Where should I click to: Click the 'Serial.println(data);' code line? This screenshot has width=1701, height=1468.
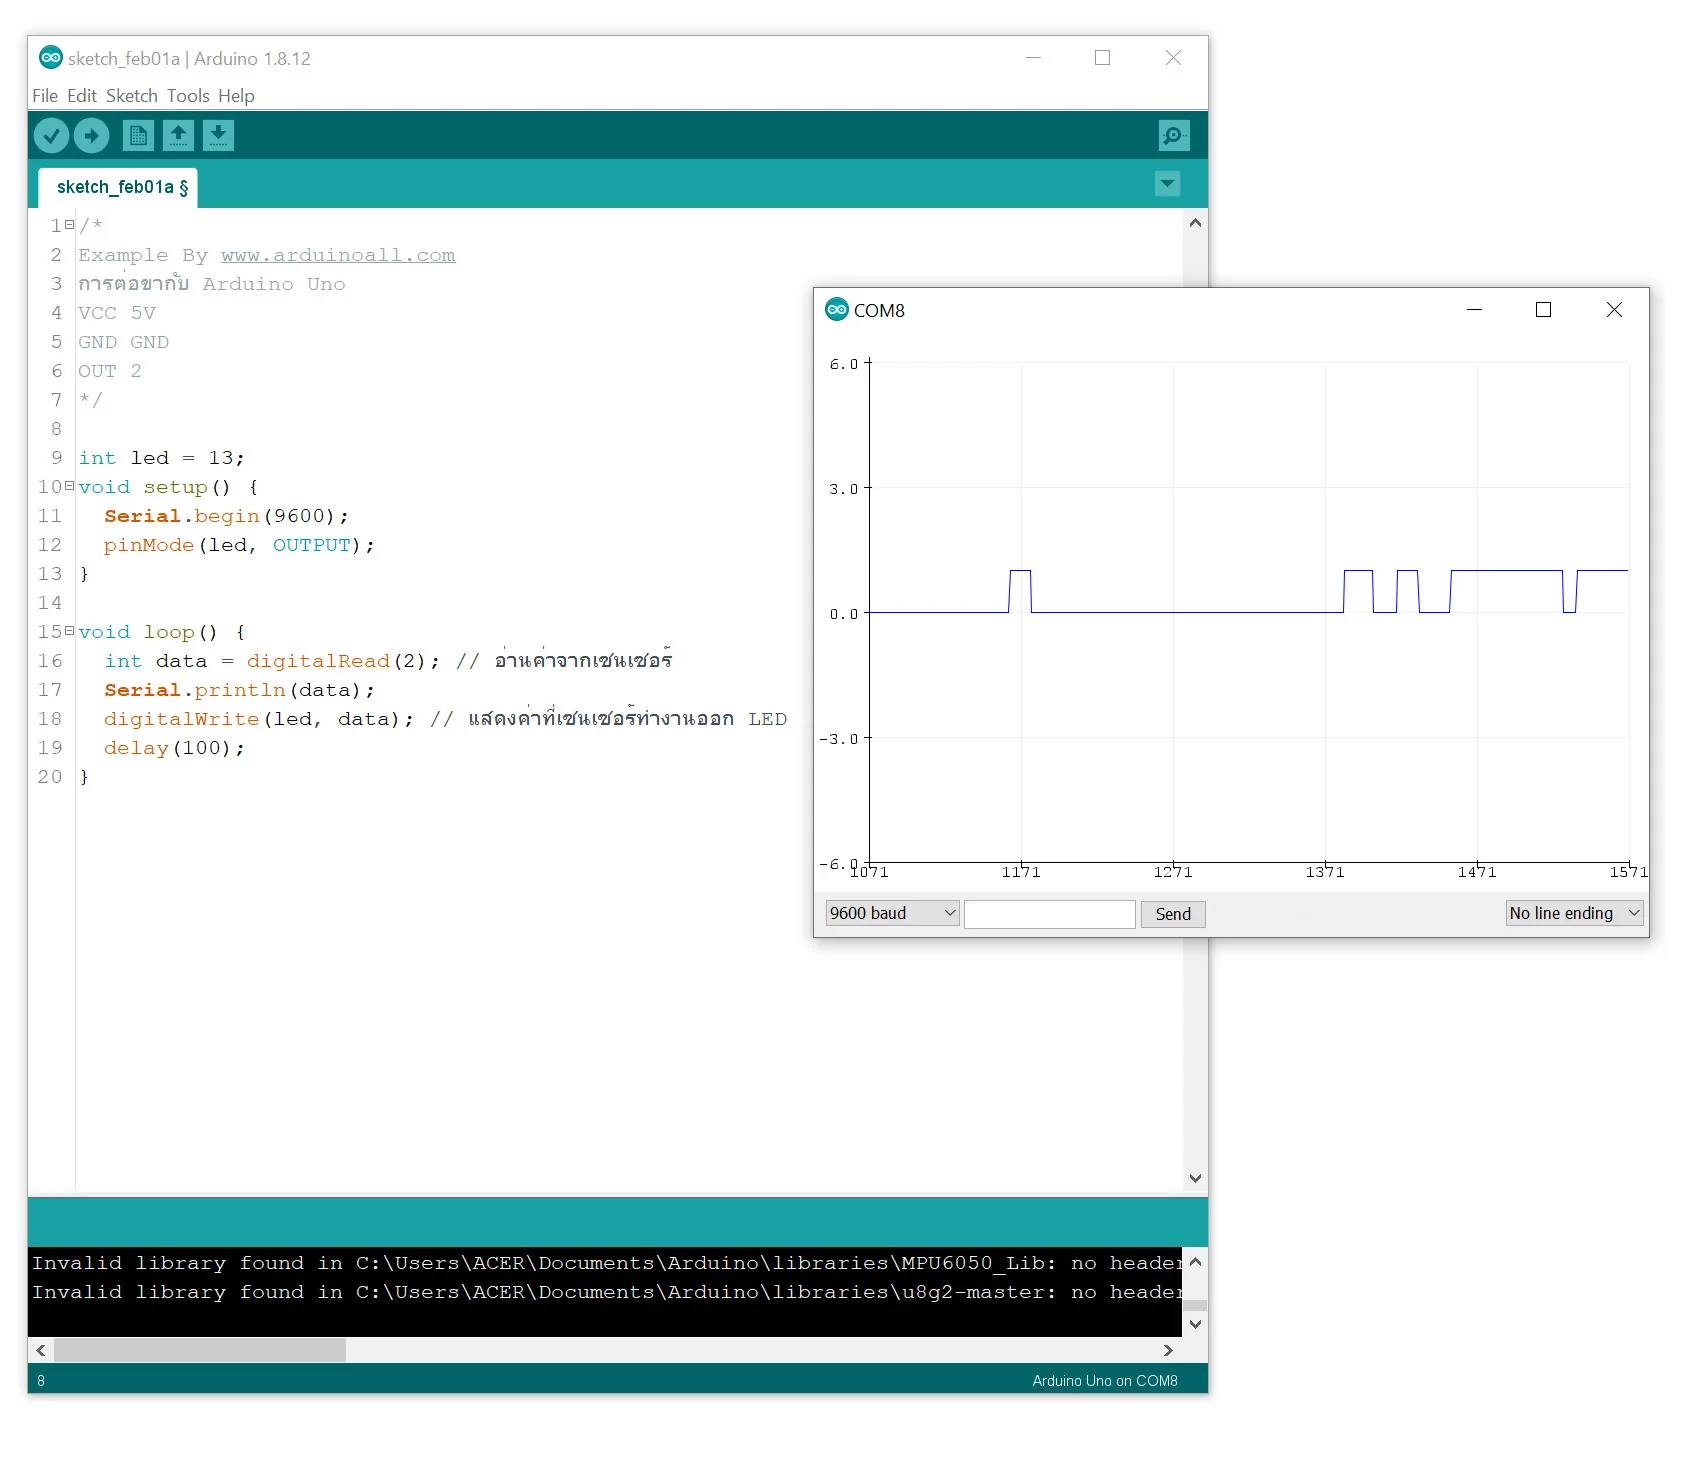pos(239,690)
